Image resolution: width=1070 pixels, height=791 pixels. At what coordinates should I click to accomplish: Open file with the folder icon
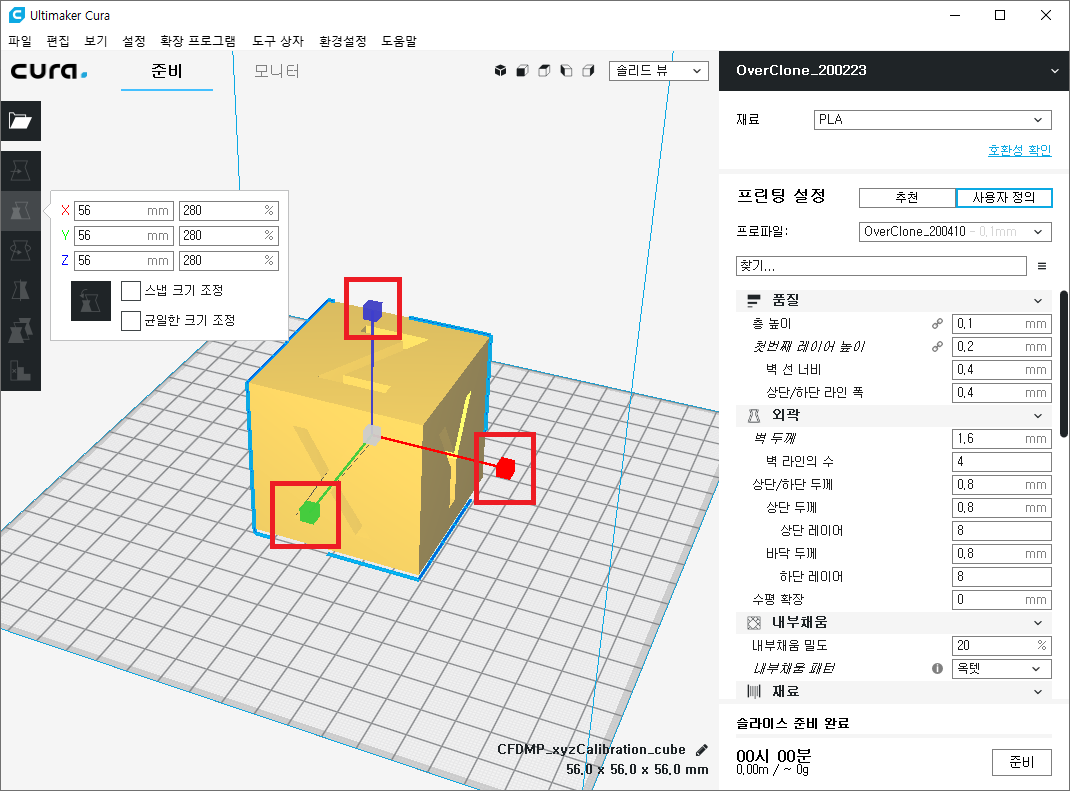tap(20, 121)
